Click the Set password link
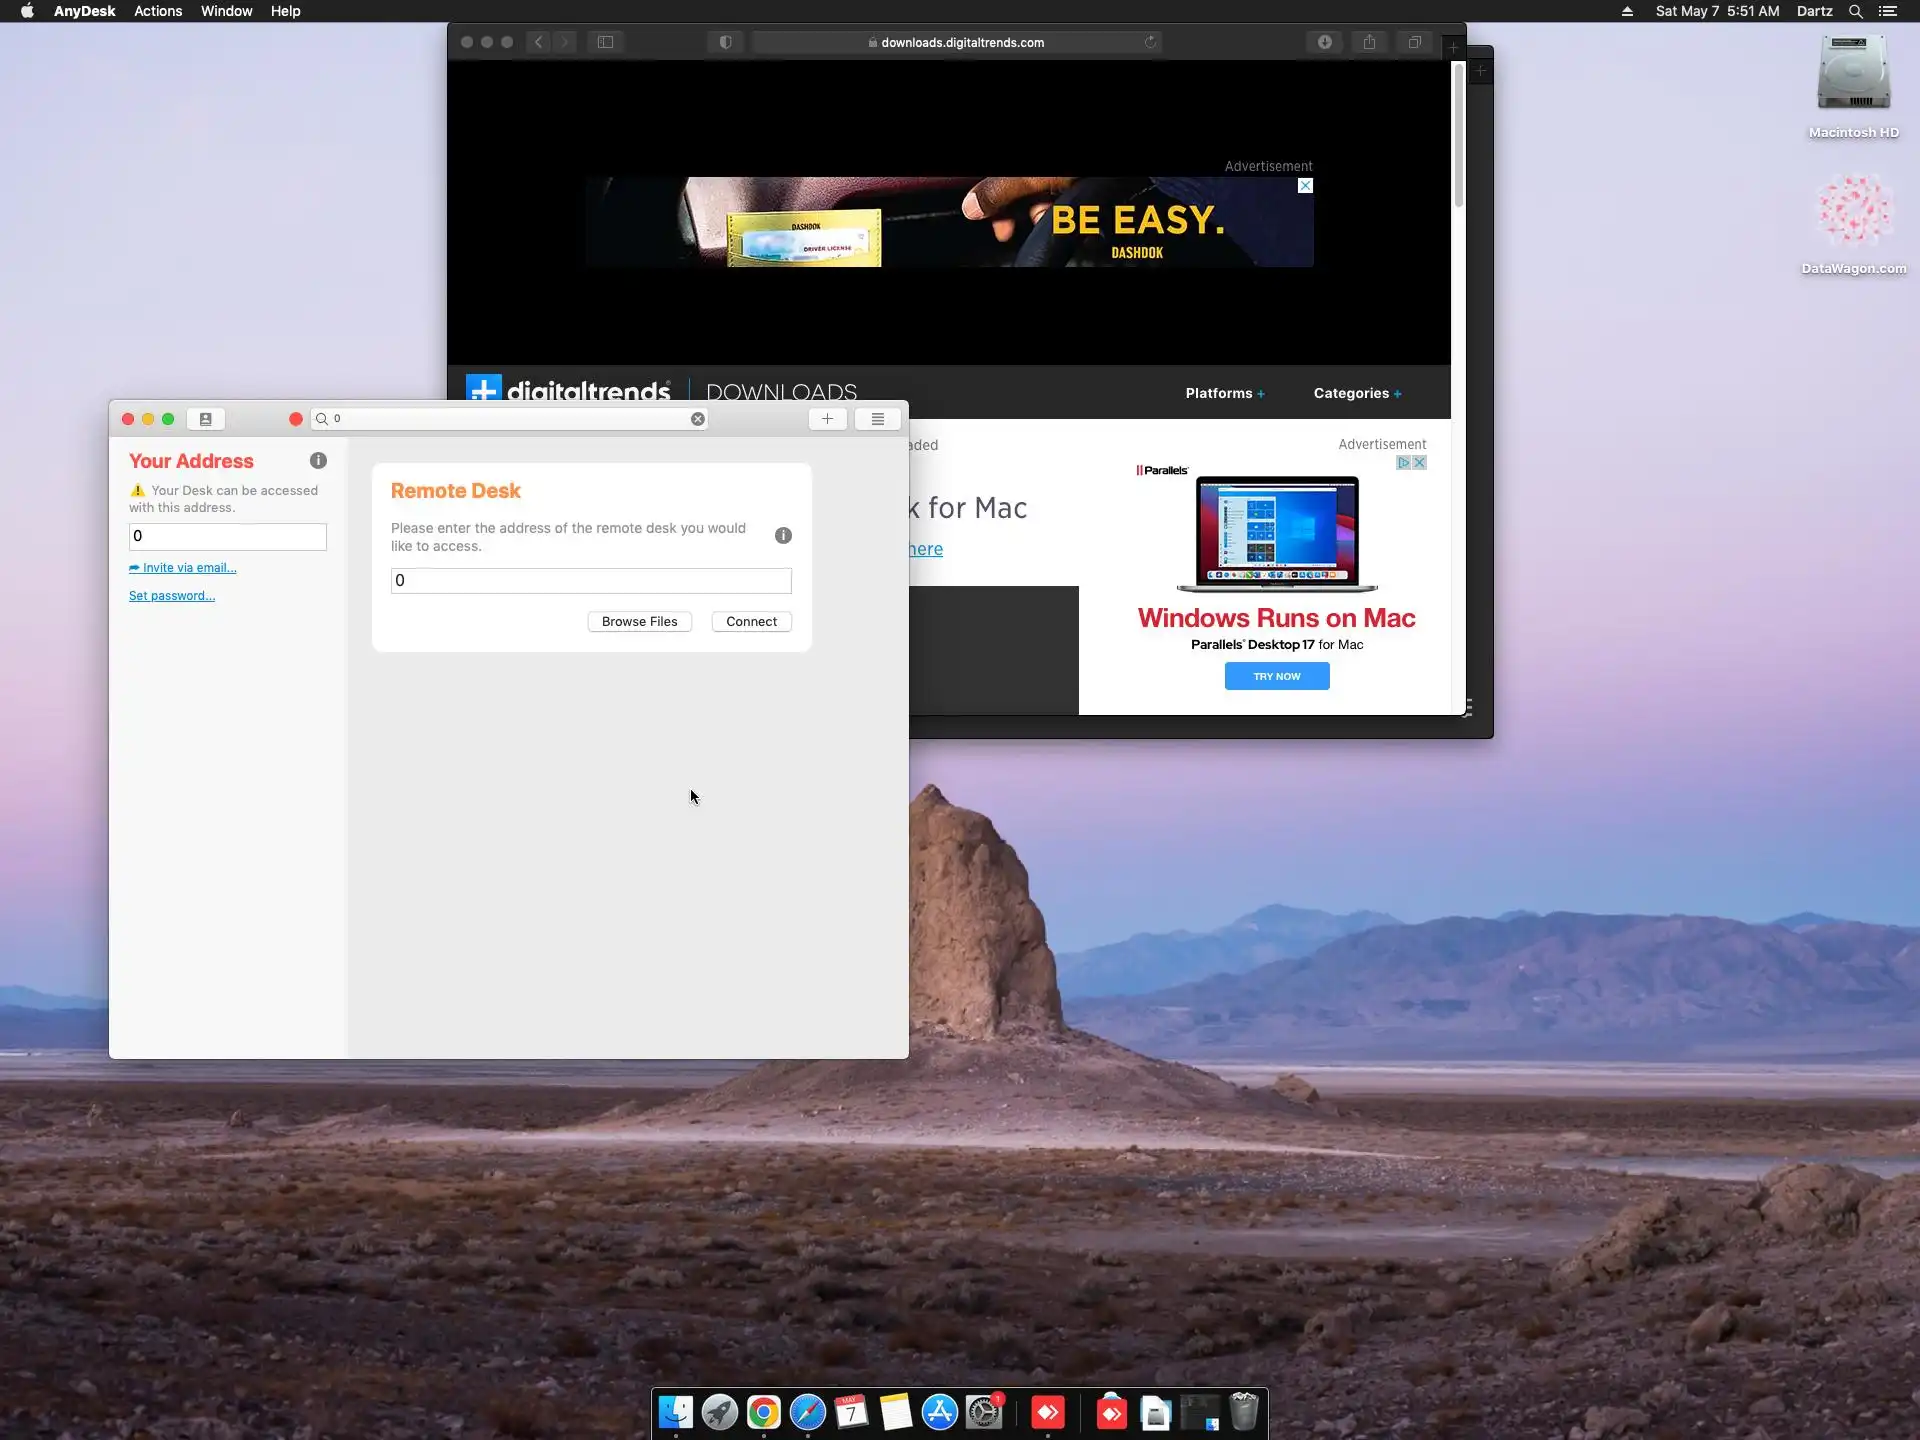 click(171, 596)
